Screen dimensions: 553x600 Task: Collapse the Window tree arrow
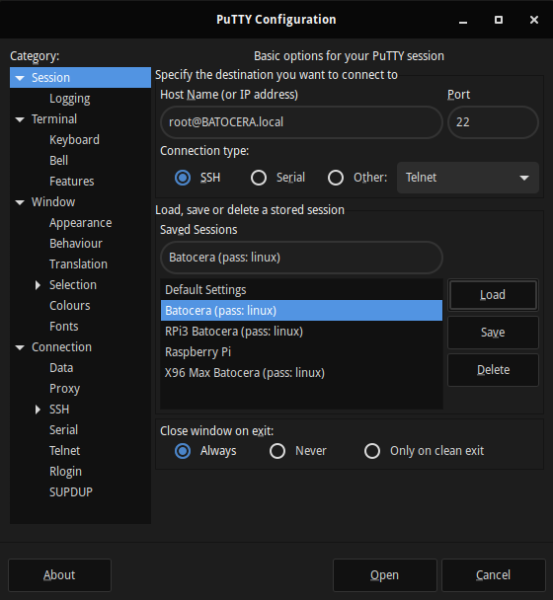coord(20,202)
